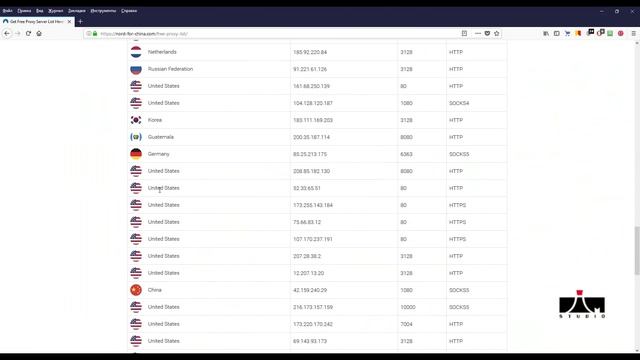Open the Справка menu
Screen dimensions: 640x360
point(129,11)
